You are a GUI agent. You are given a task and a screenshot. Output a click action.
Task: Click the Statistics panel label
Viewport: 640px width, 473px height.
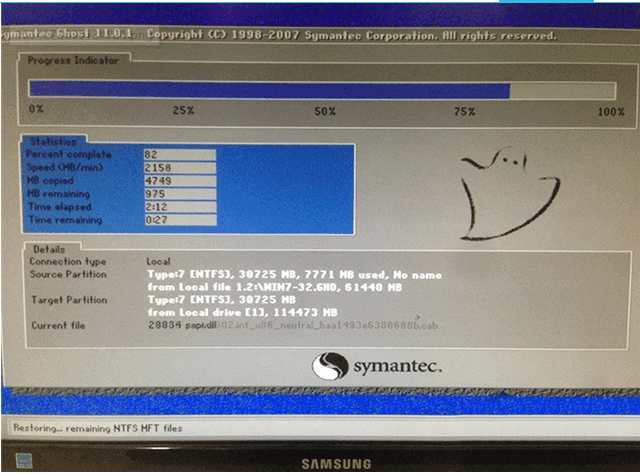[53, 142]
